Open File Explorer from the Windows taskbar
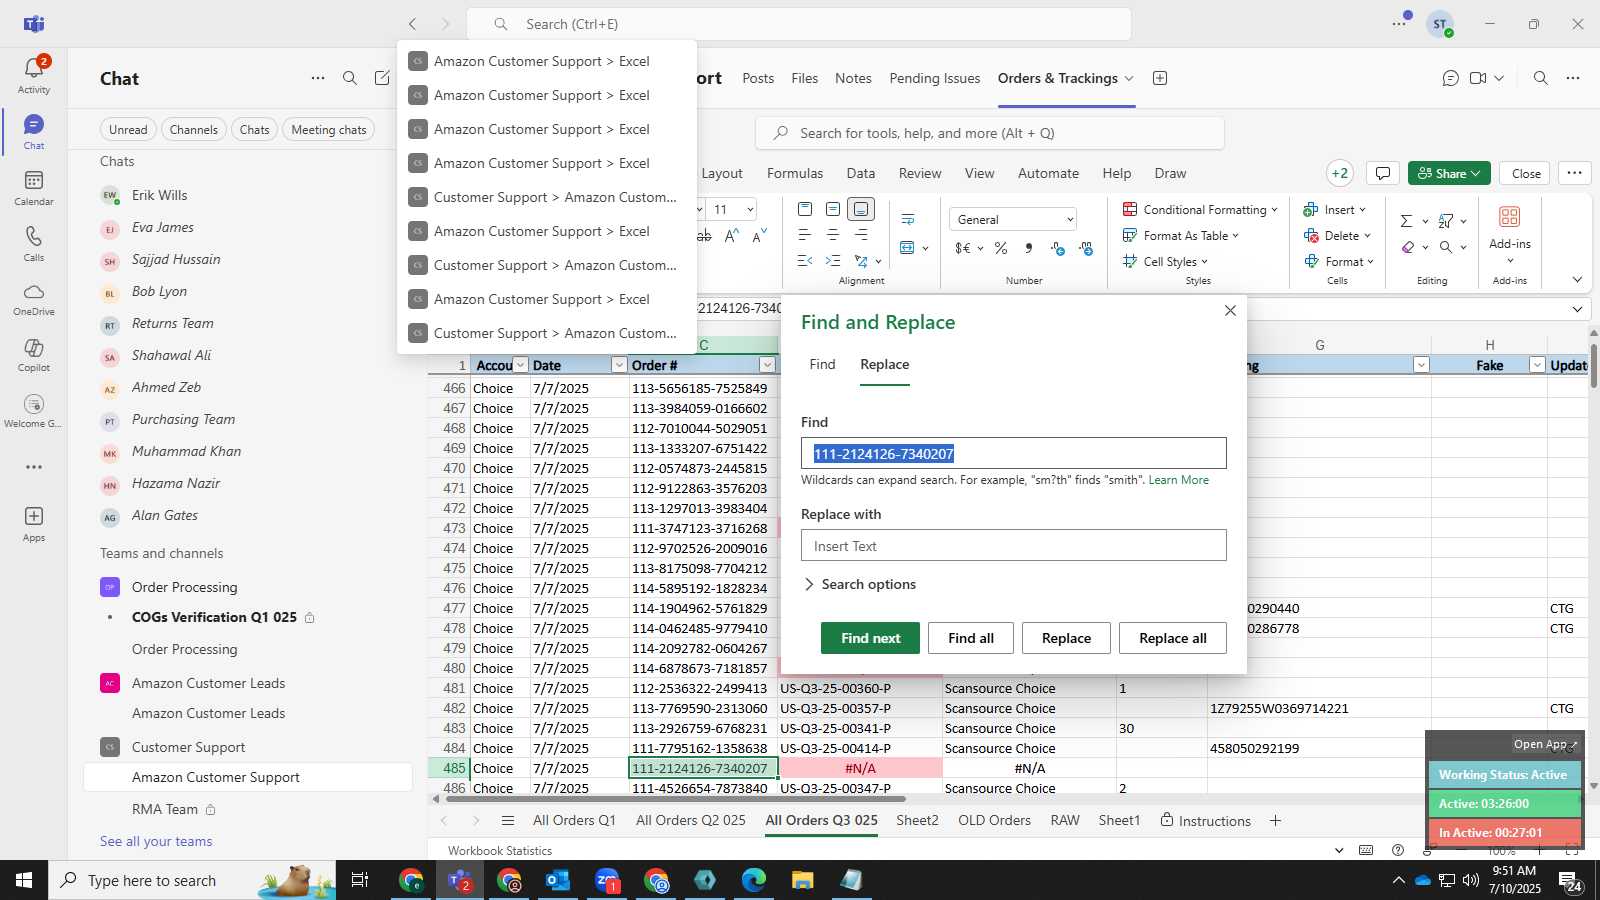 (802, 880)
